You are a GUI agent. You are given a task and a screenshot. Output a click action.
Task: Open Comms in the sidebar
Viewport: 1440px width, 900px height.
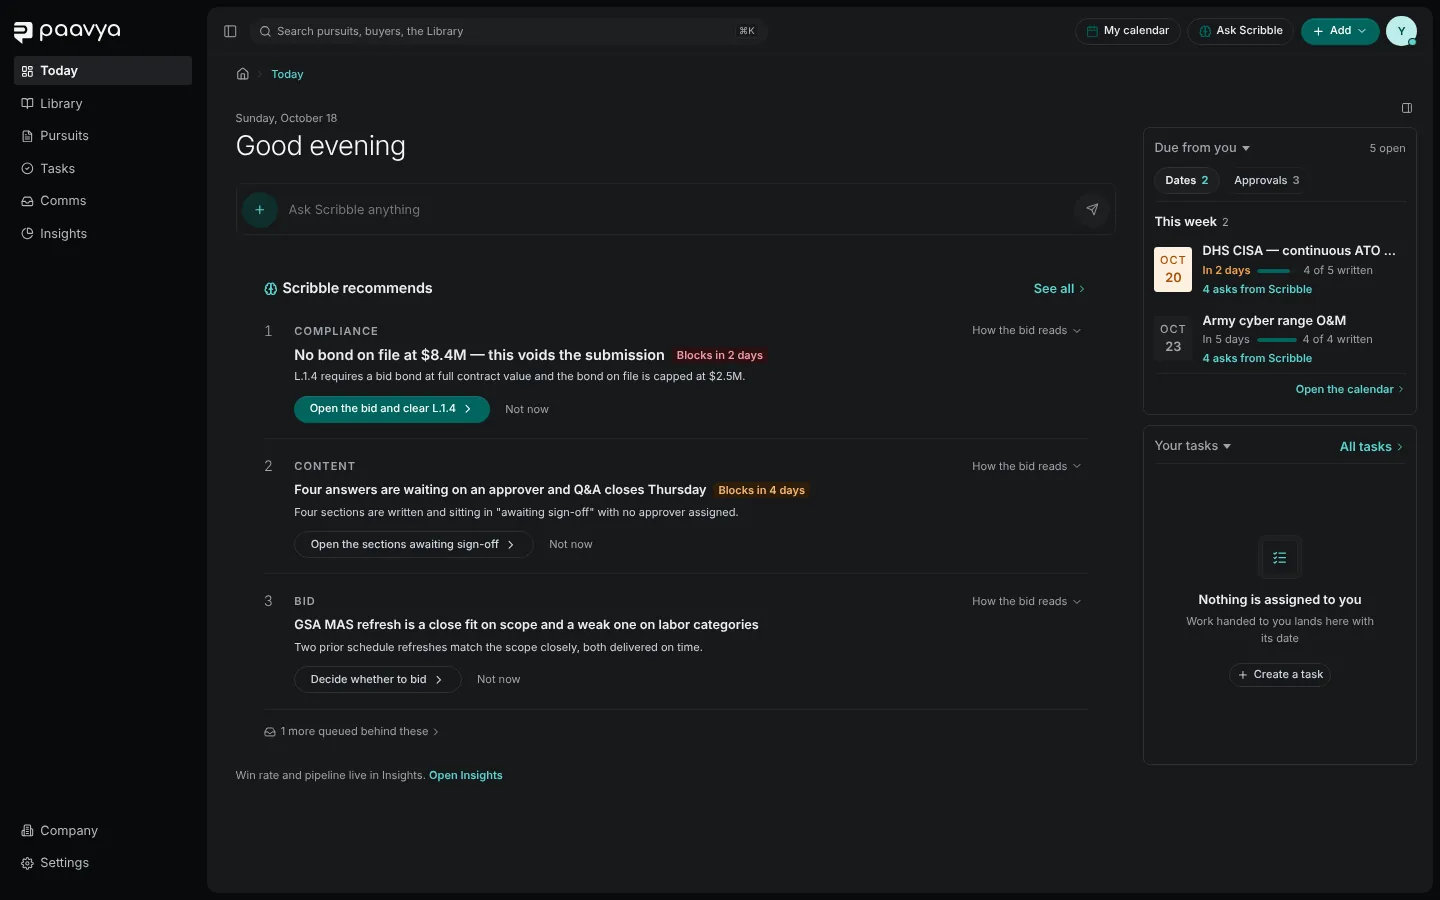(103, 201)
